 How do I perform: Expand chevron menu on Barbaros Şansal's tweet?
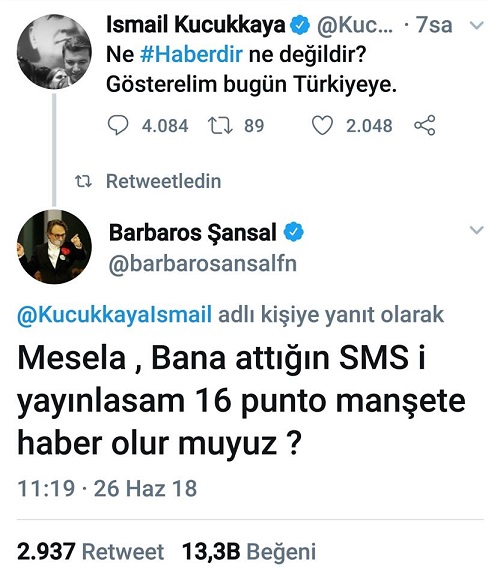click(x=476, y=230)
